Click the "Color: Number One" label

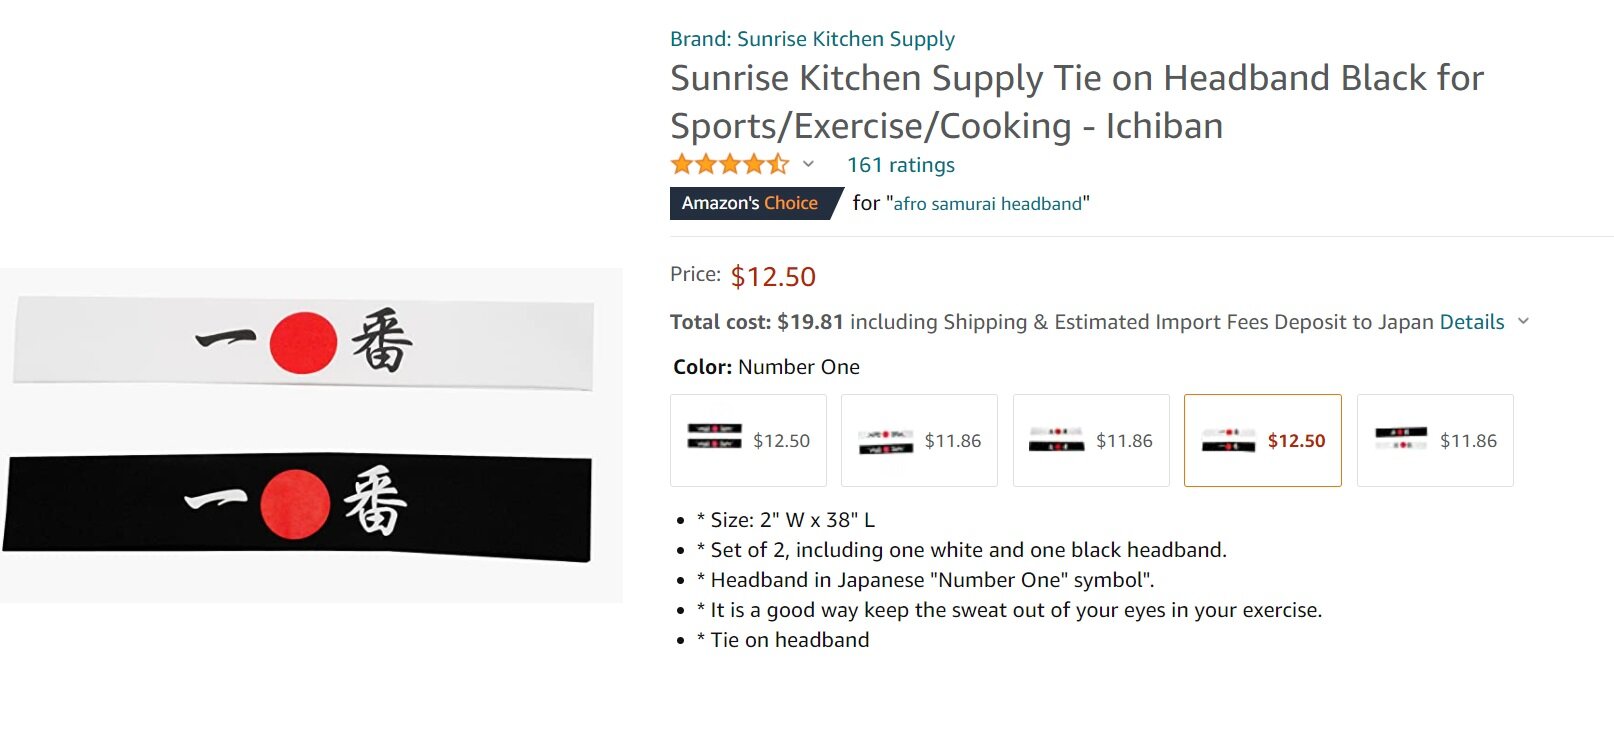[x=766, y=367]
